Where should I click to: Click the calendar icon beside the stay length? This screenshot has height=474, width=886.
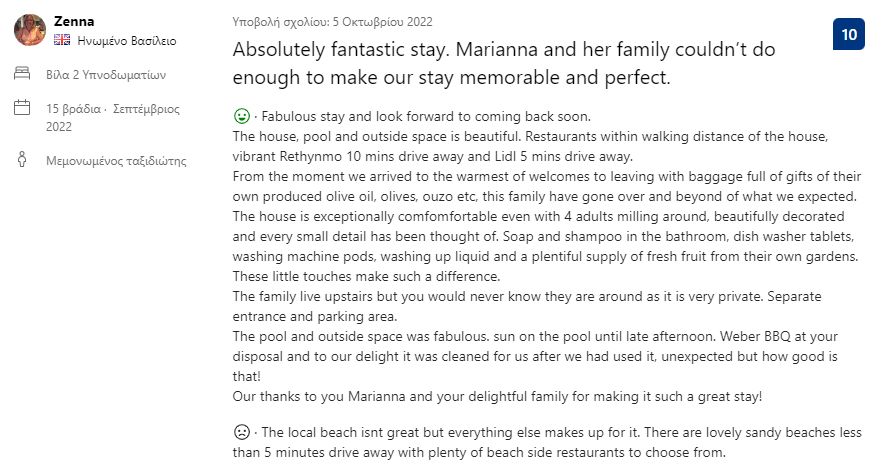tap(22, 108)
